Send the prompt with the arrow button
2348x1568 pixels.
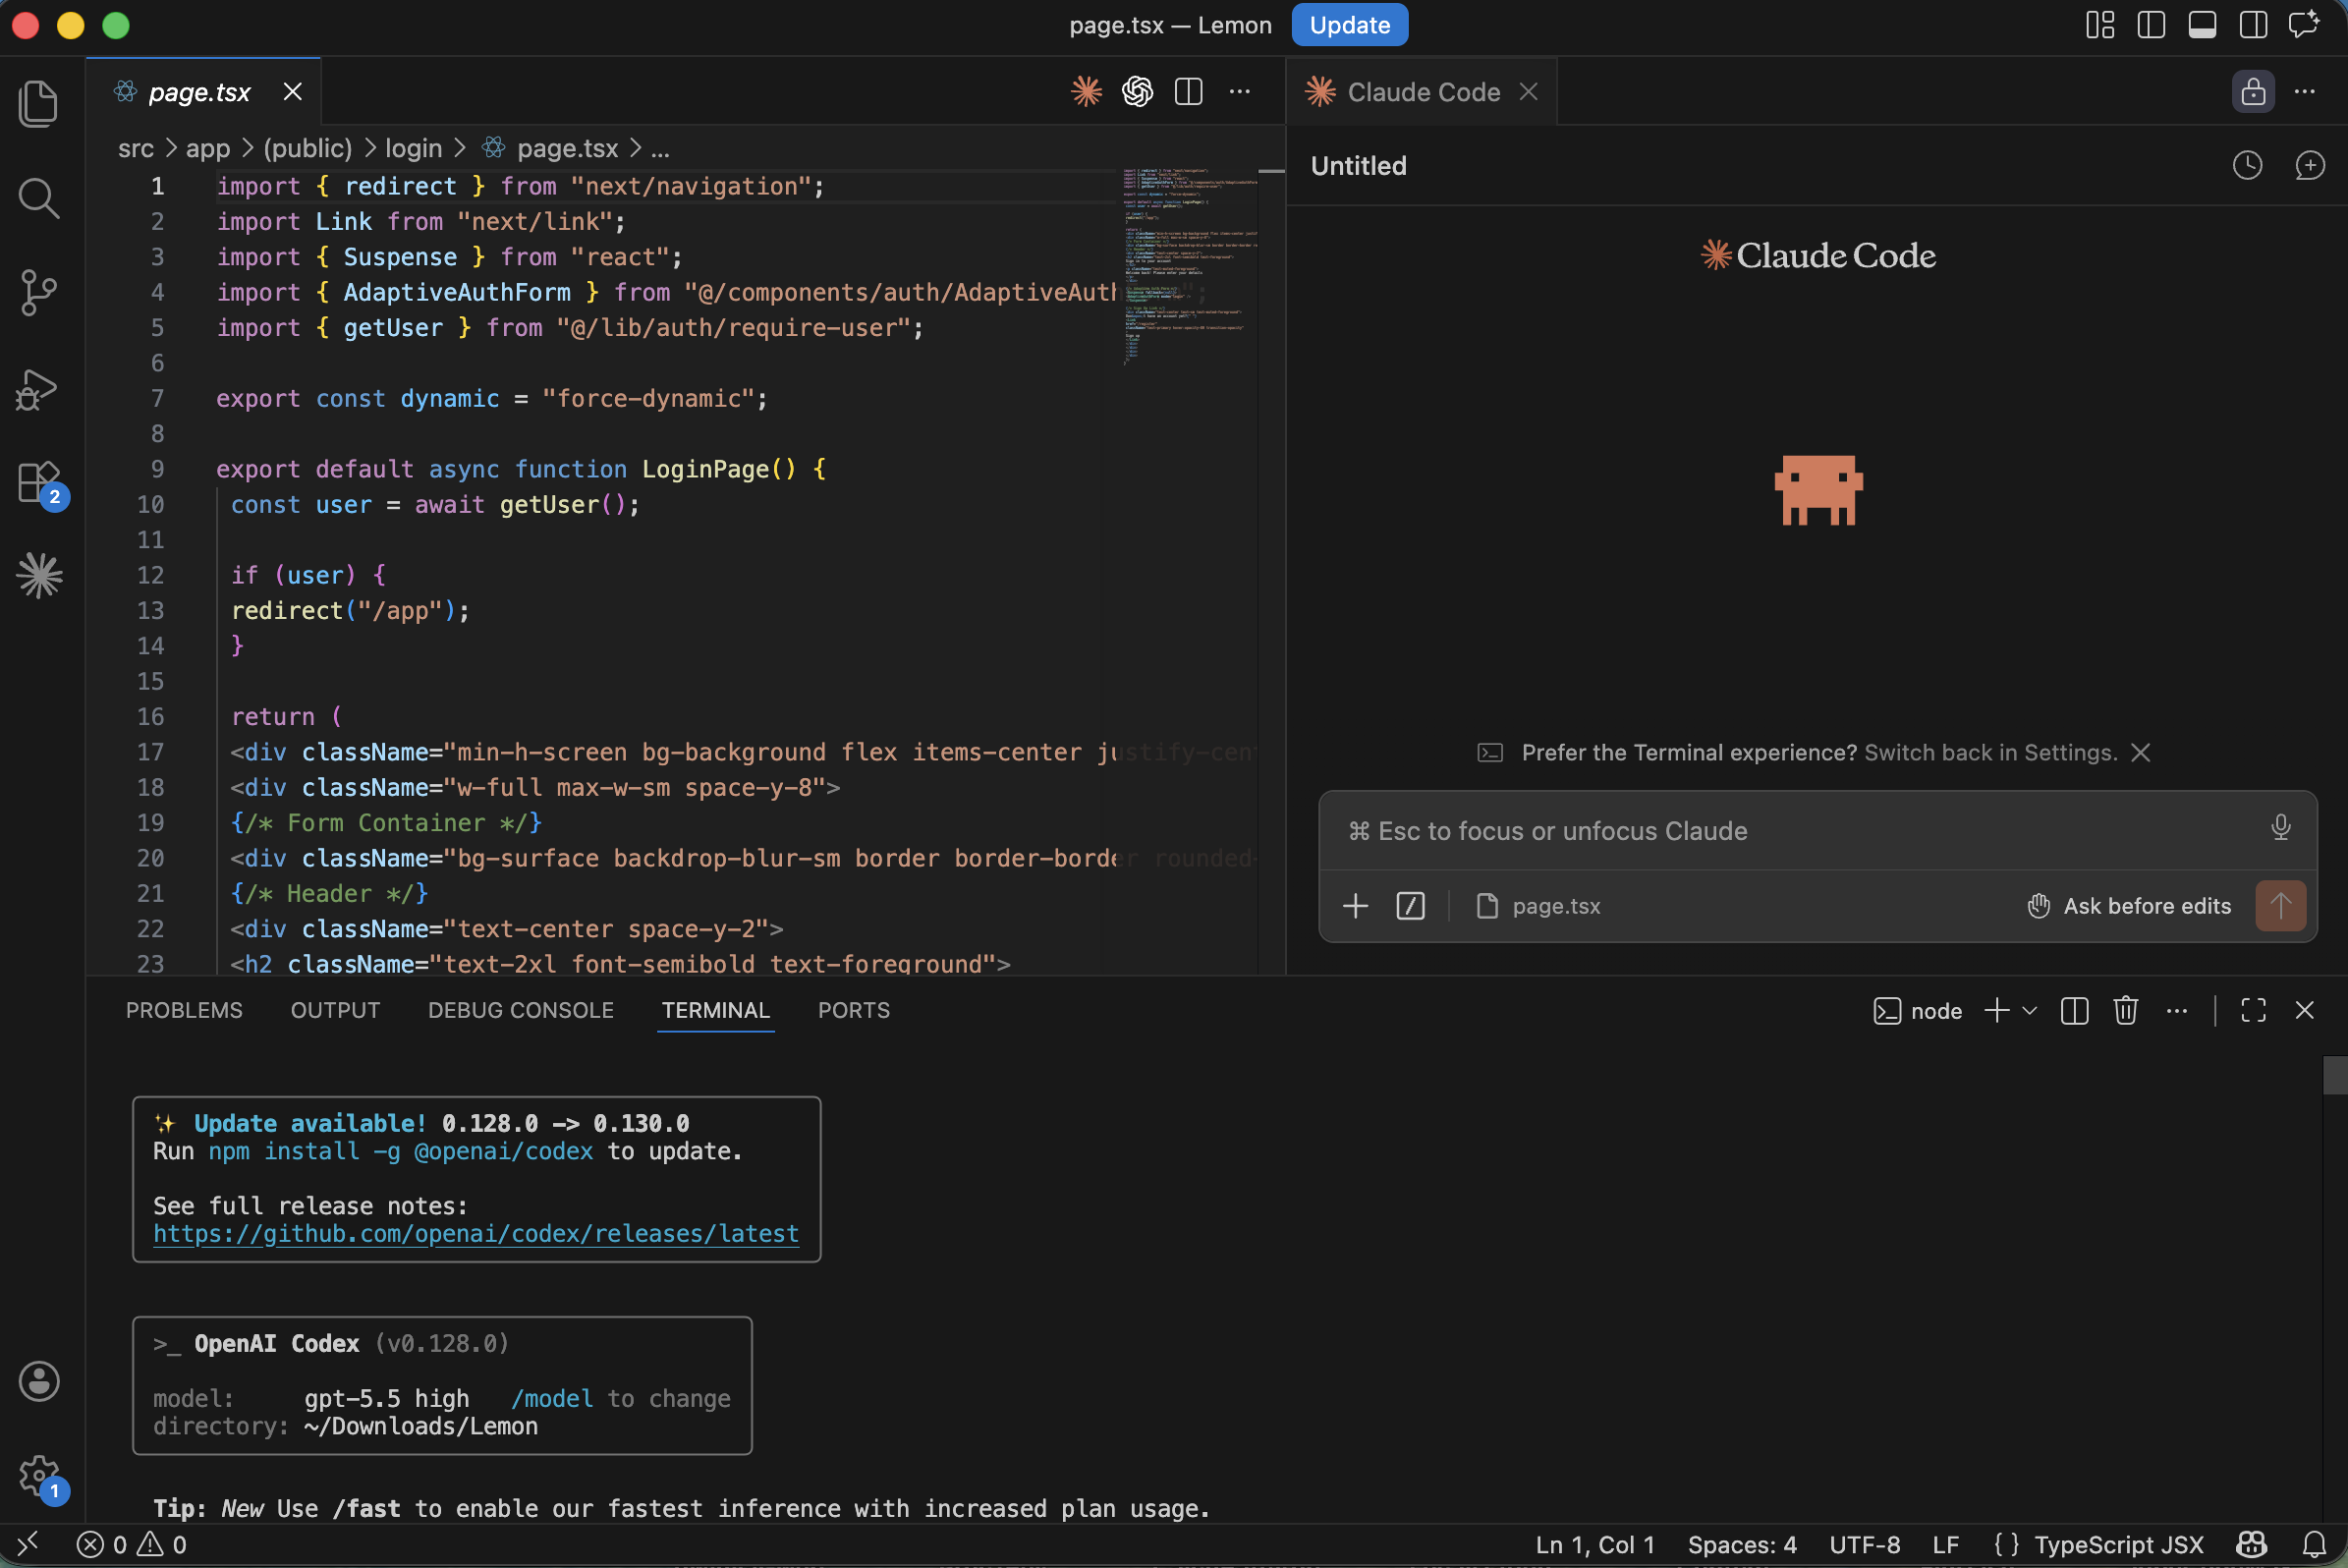(x=2280, y=906)
